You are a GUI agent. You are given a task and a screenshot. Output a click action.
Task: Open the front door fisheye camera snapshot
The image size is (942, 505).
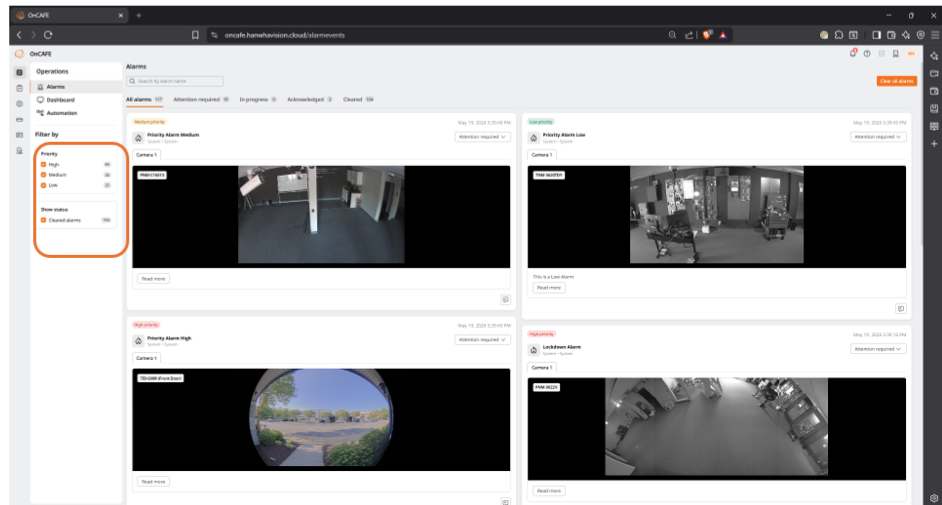[x=321, y=420]
